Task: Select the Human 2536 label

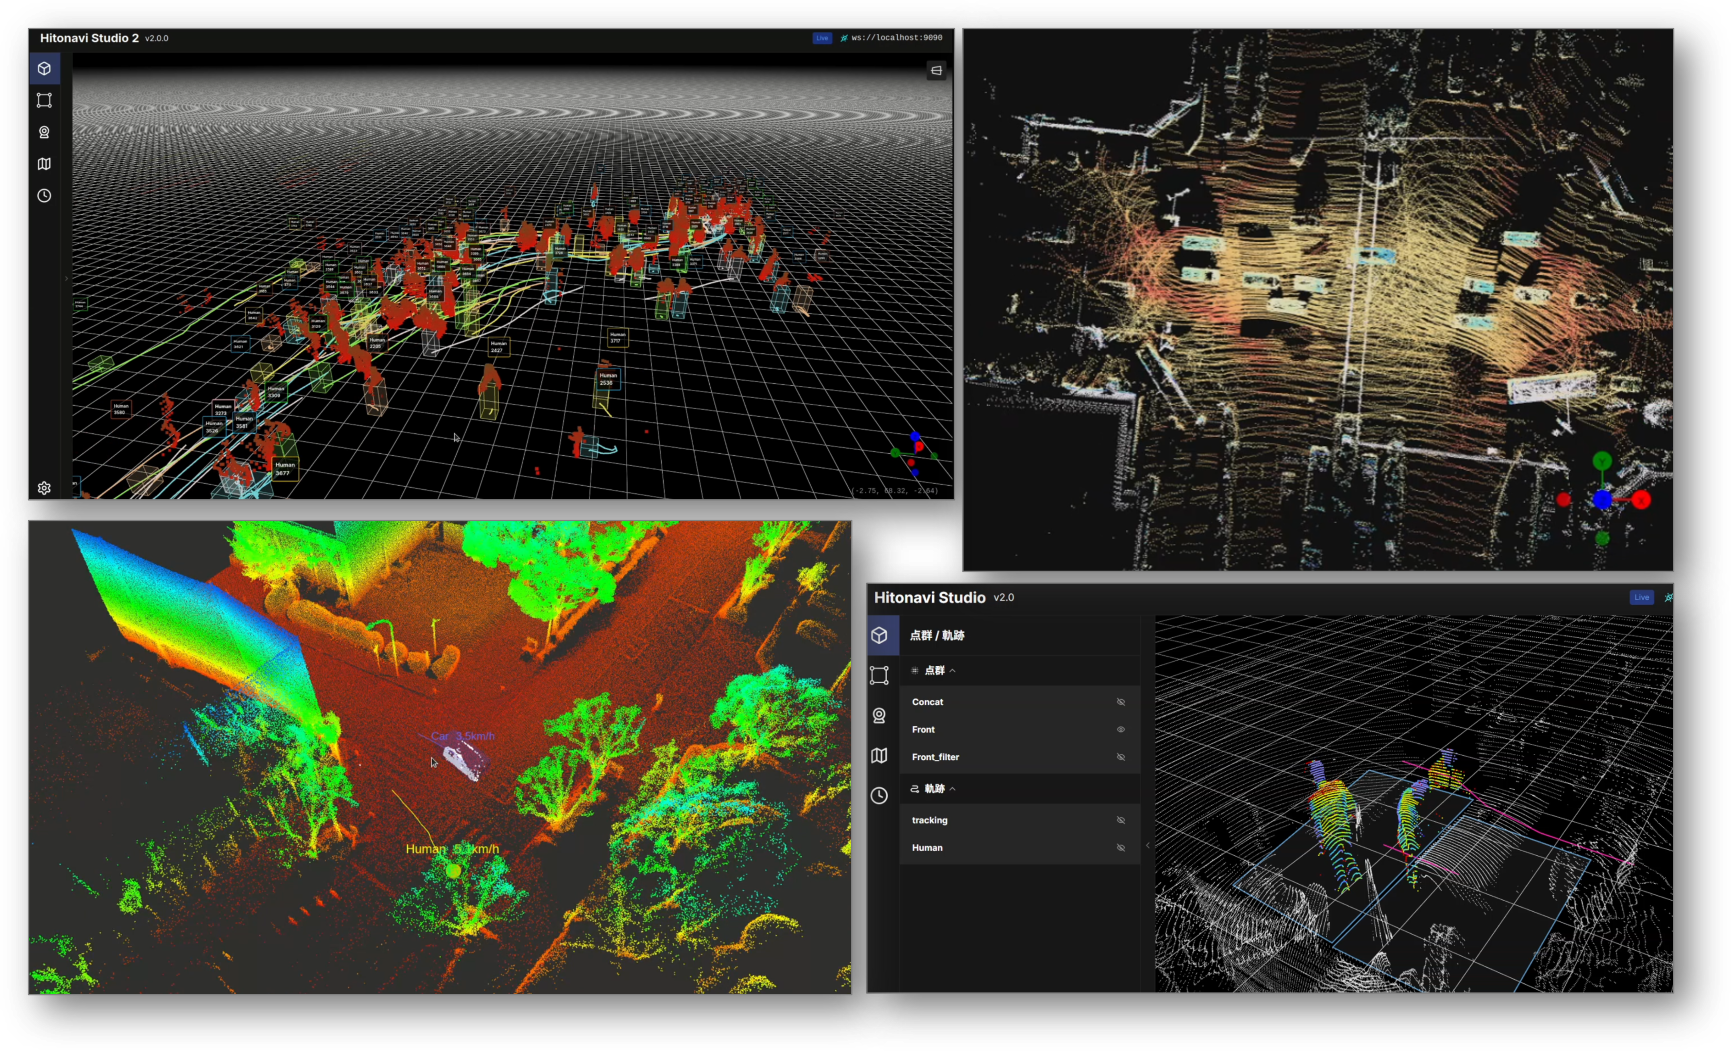Action: [x=608, y=378]
